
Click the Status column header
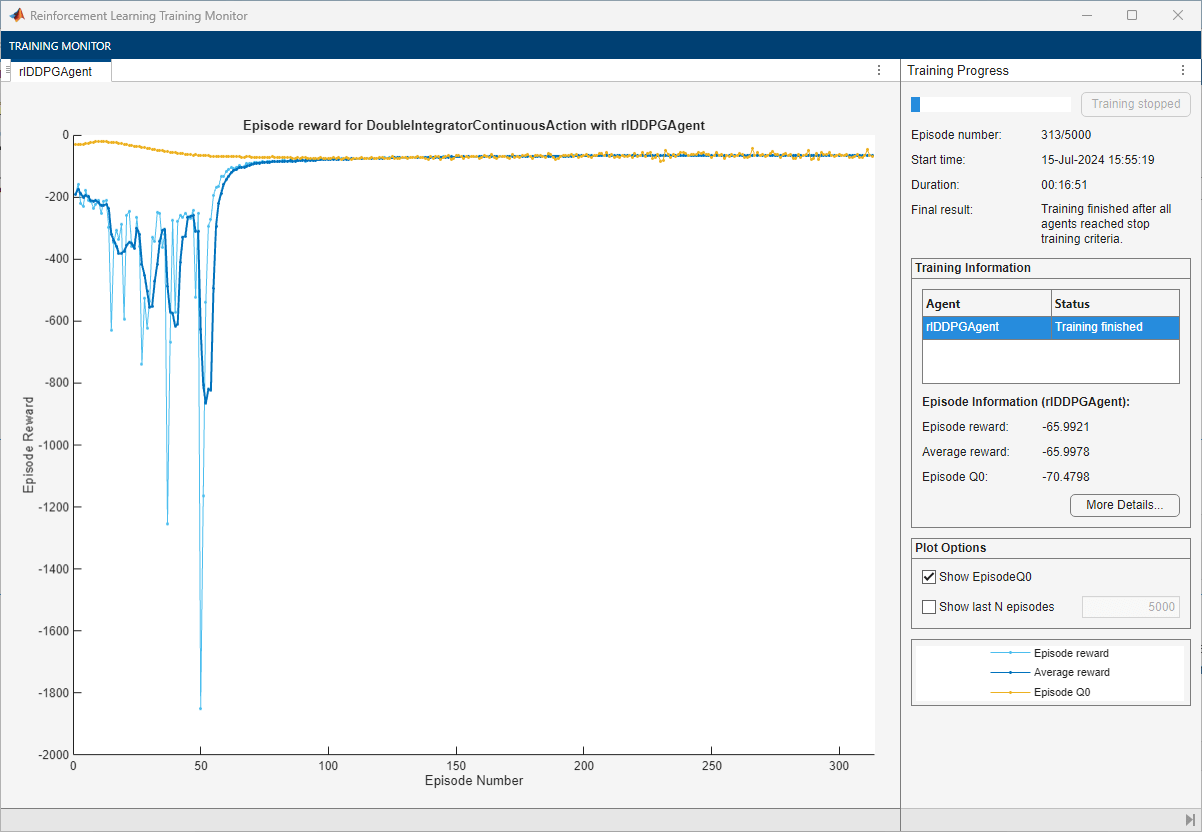[x=1114, y=303]
